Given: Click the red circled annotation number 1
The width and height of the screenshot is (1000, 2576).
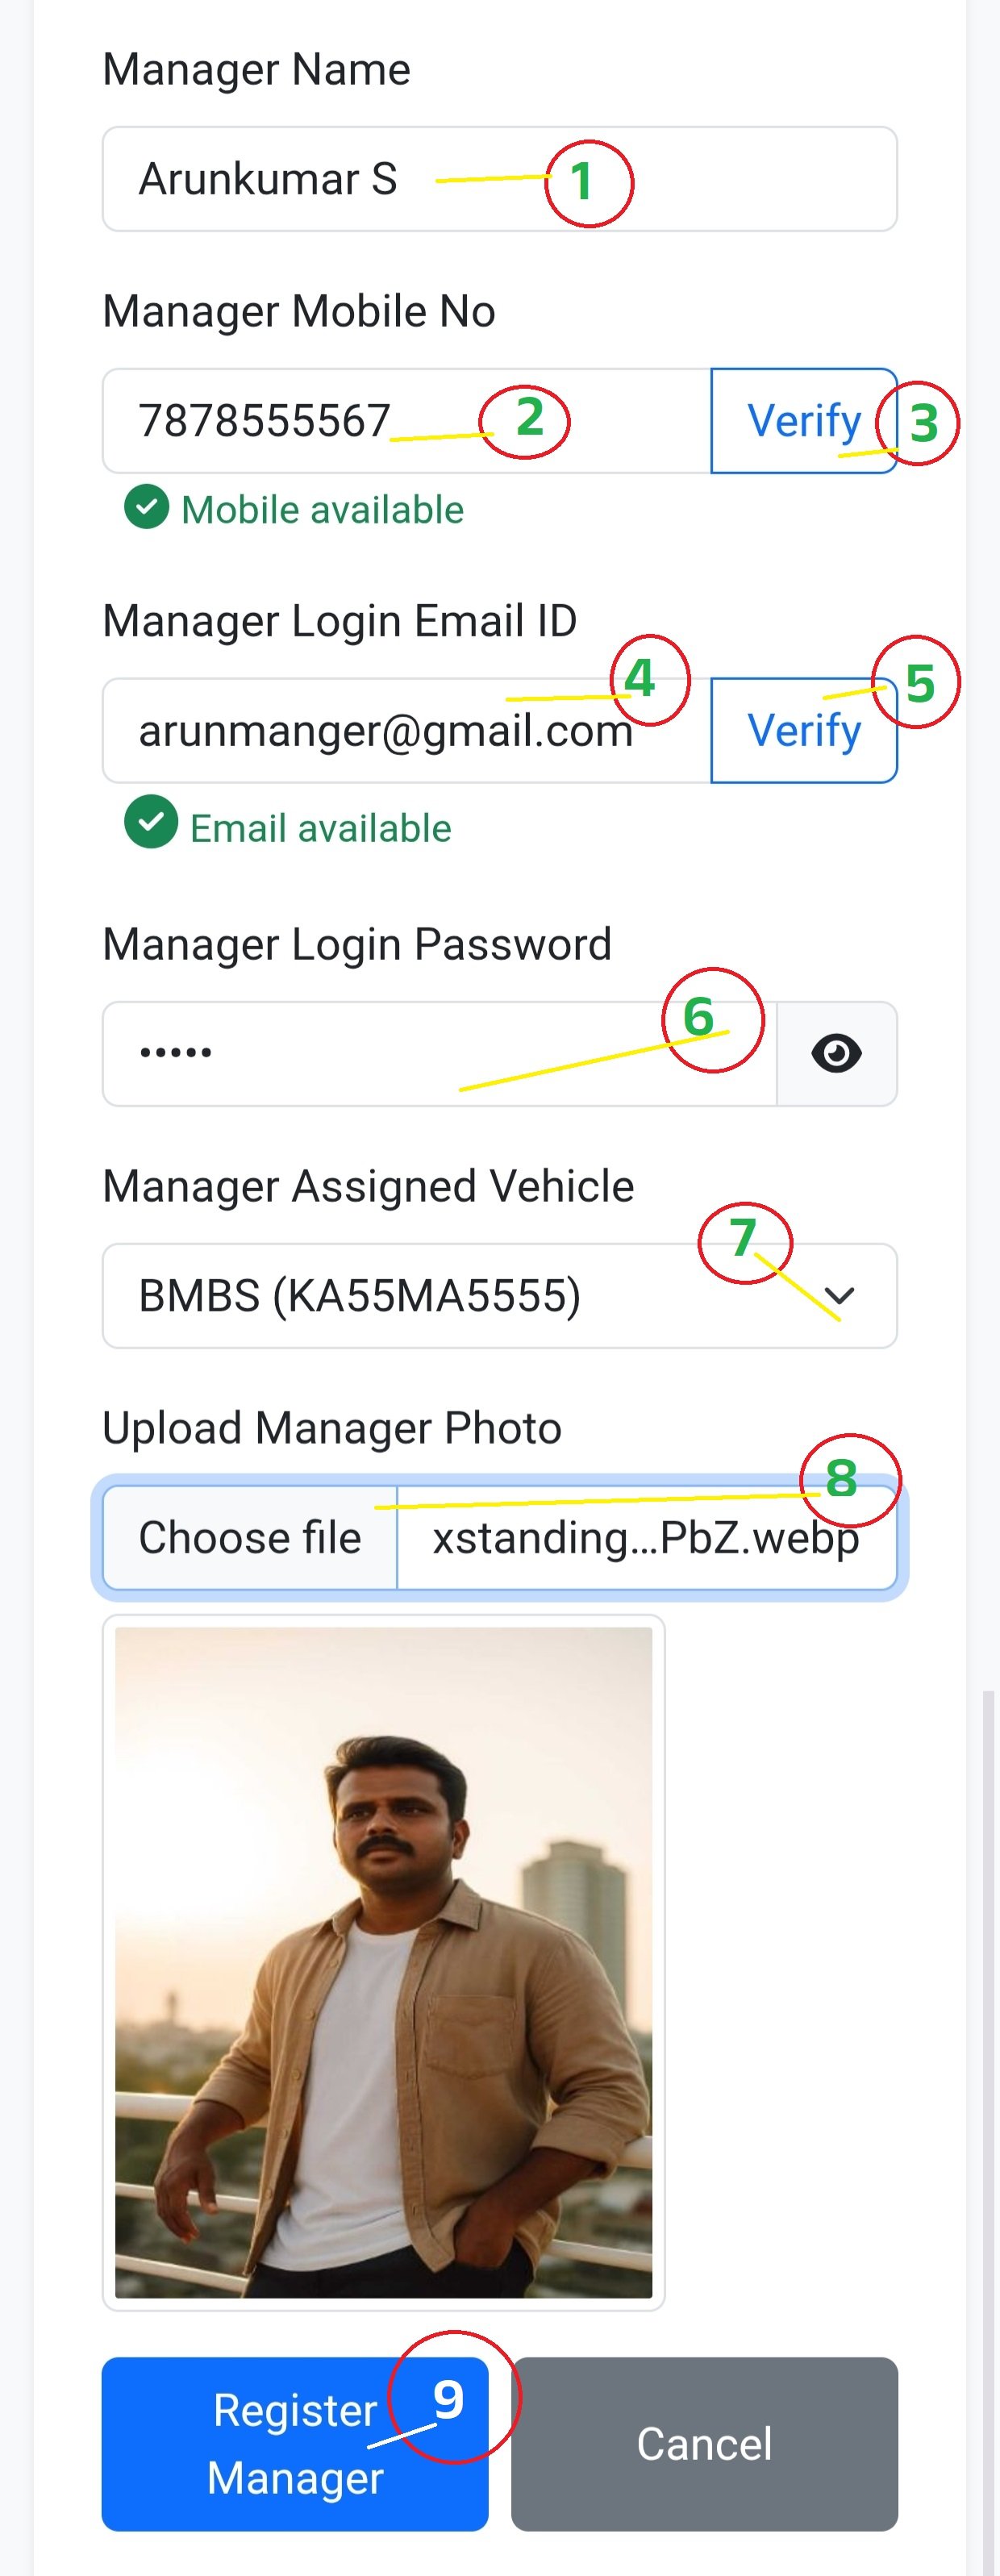Looking at the screenshot, I should 588,183.
